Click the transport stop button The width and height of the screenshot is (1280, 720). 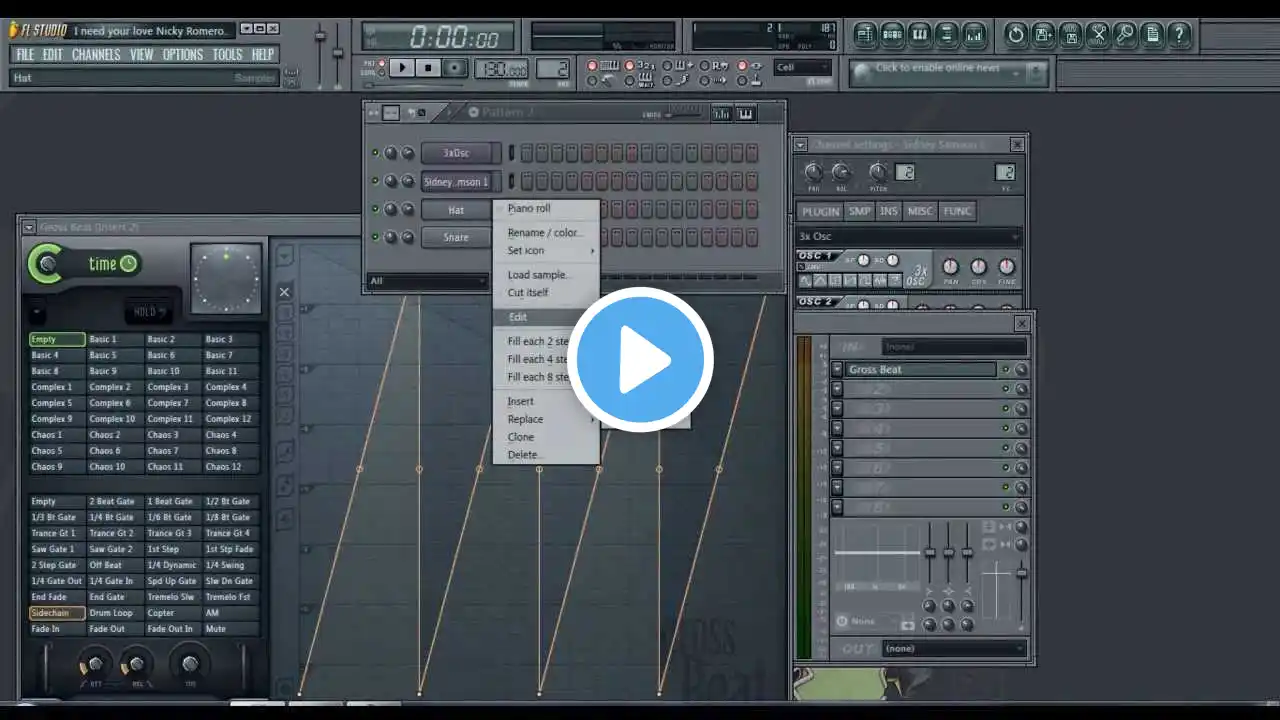pos(428,68)
